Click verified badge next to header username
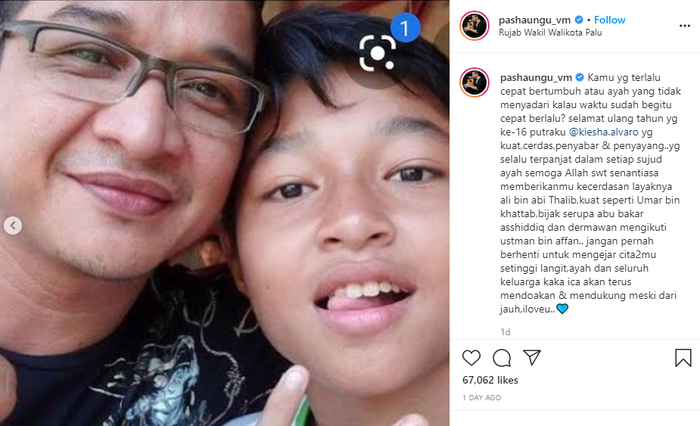Screen dimensions: 700x426 point(579,20)
